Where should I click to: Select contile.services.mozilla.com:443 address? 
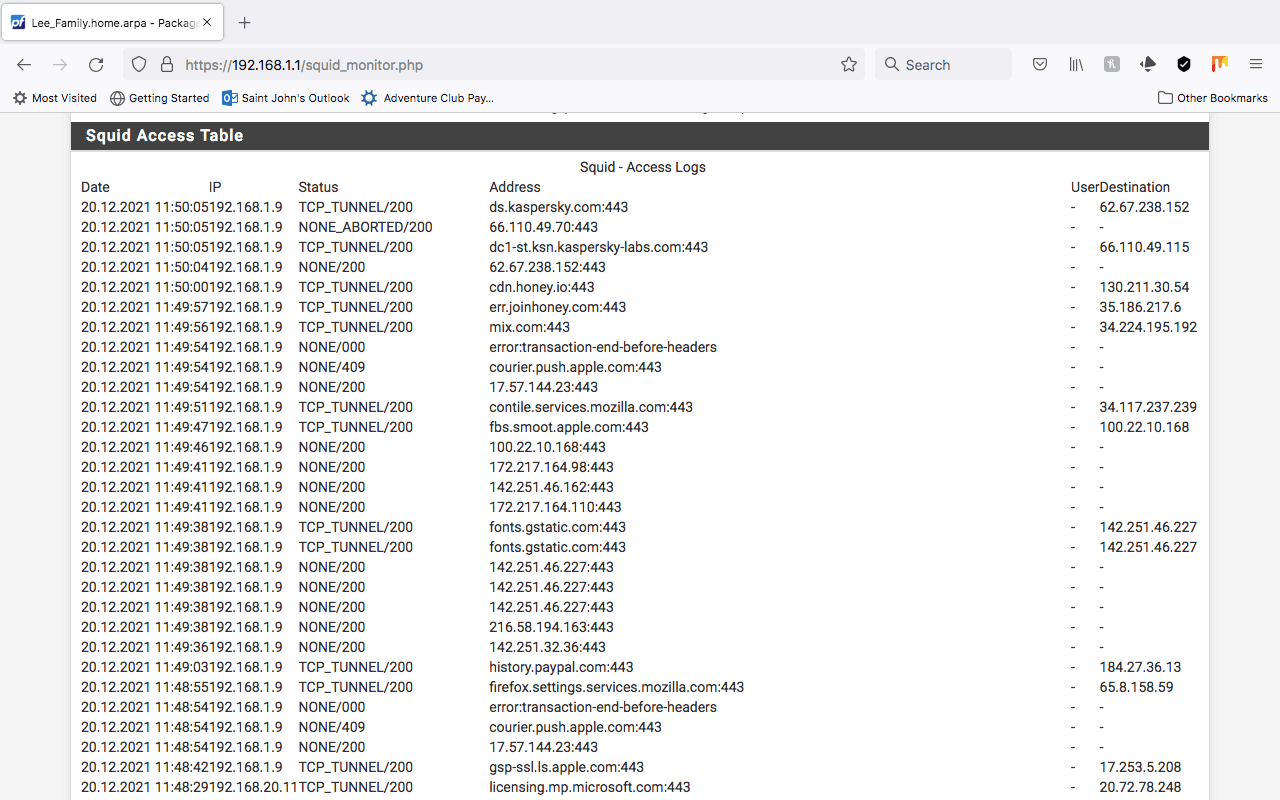(x=591, y=407)
